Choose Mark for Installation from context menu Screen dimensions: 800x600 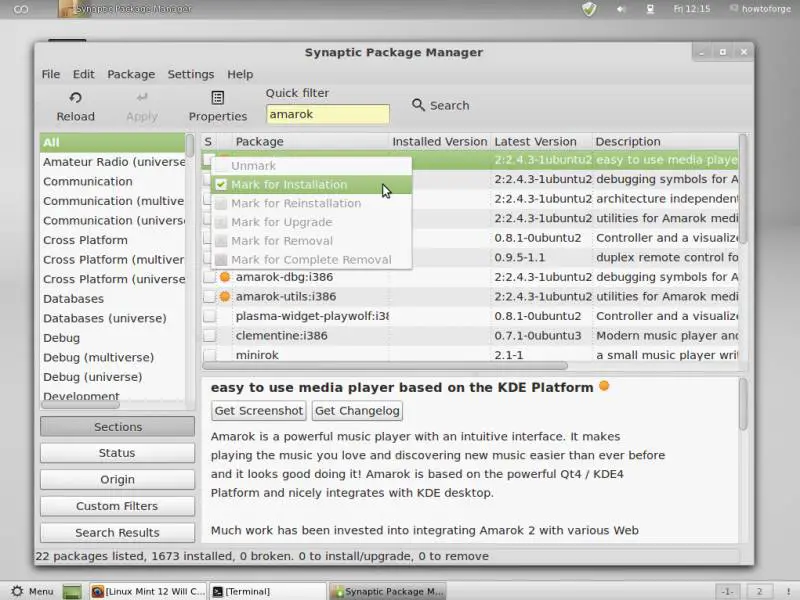click(x=289, y=185)
